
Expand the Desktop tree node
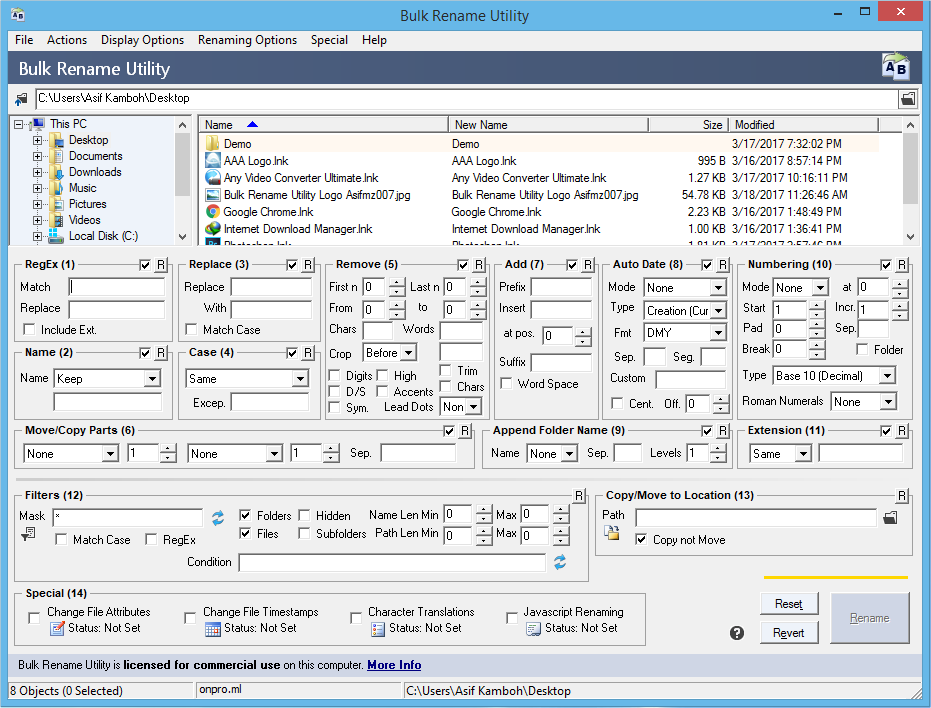(37, 140)
